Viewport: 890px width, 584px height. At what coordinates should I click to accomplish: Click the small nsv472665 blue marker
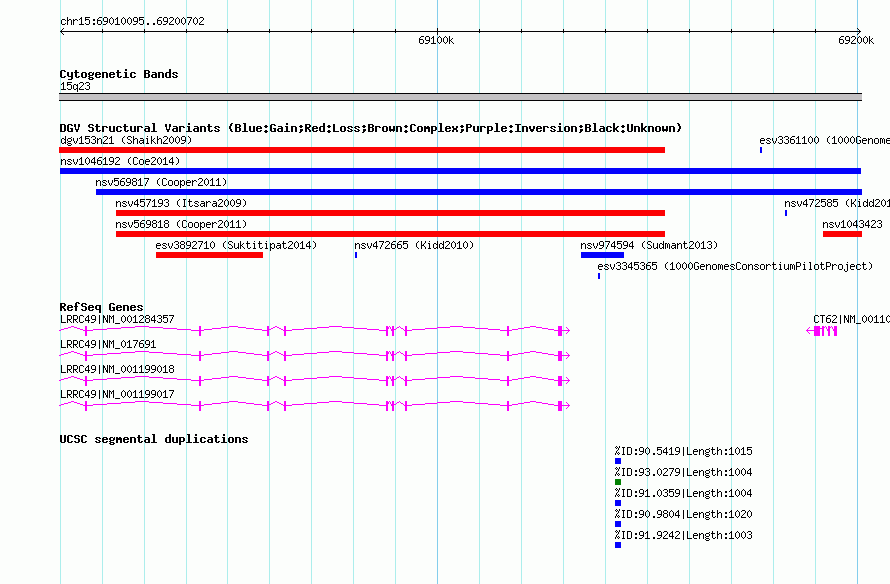tap(356, 255)
